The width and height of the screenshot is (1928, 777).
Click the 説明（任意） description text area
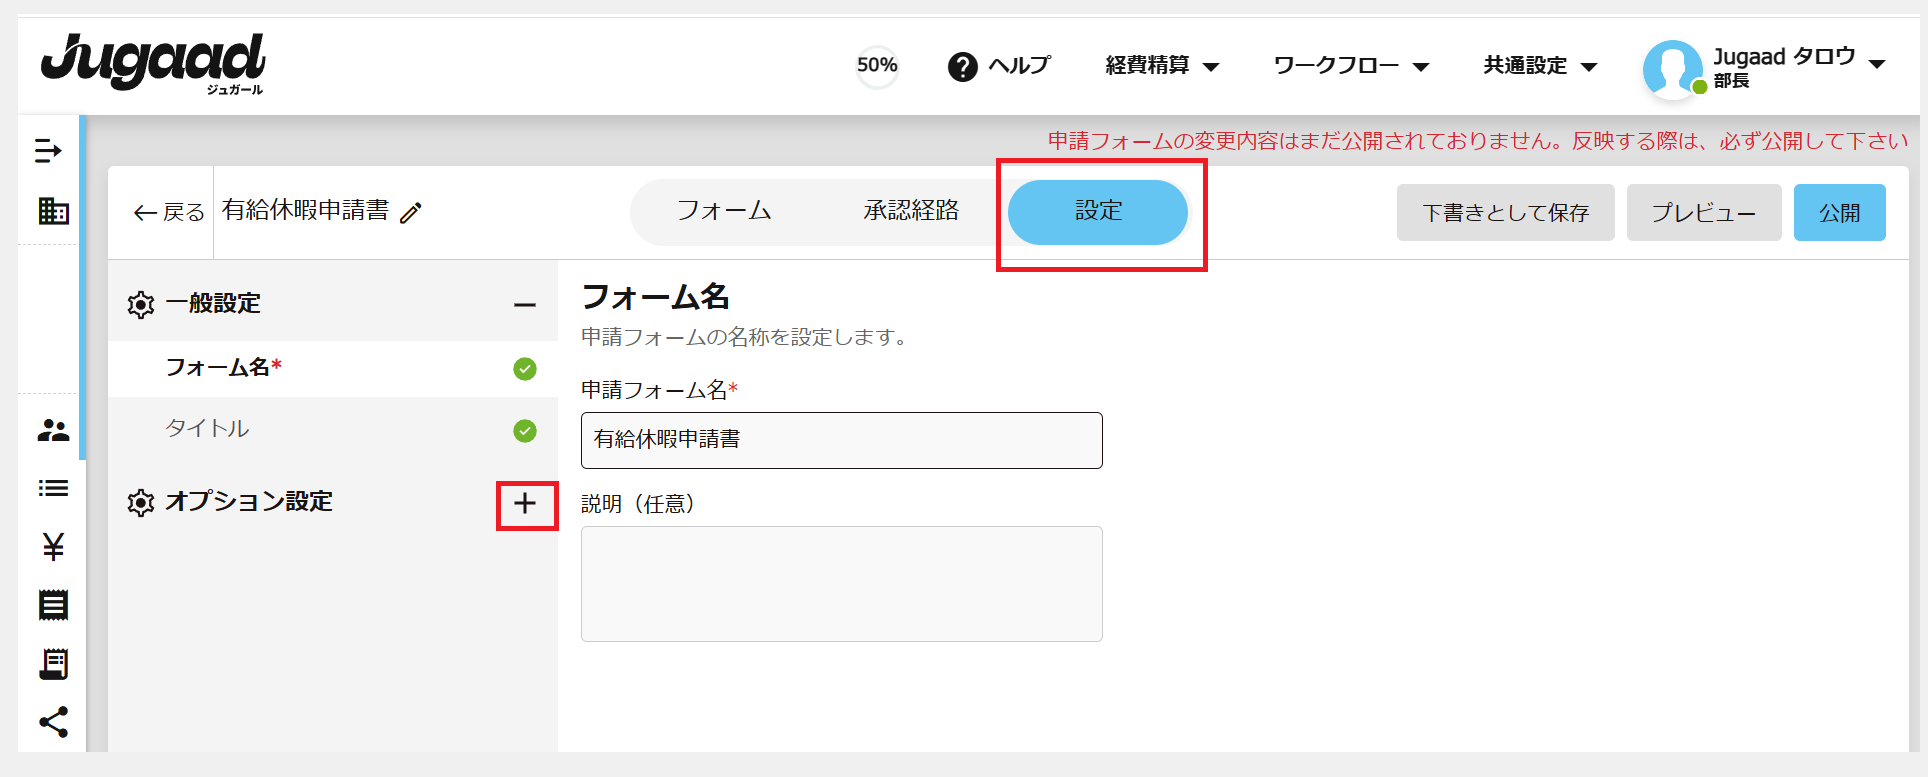(842, 584)
